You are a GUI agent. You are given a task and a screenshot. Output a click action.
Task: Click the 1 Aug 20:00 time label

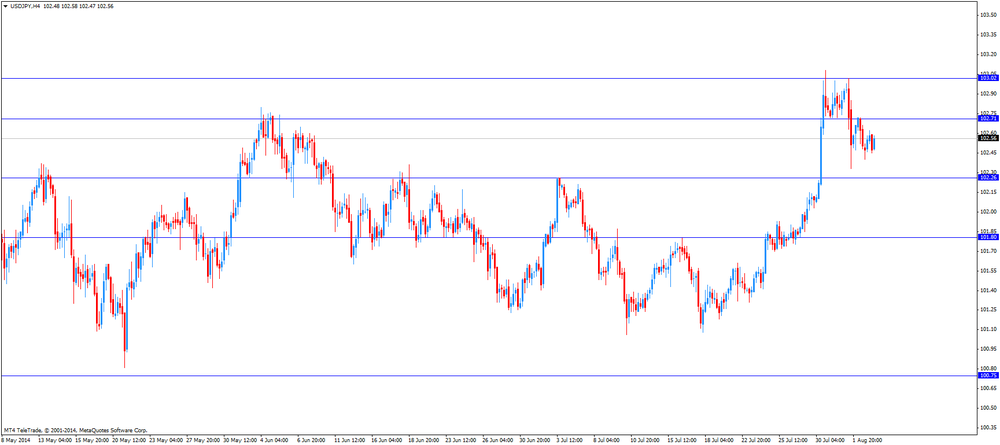(868, 440)
